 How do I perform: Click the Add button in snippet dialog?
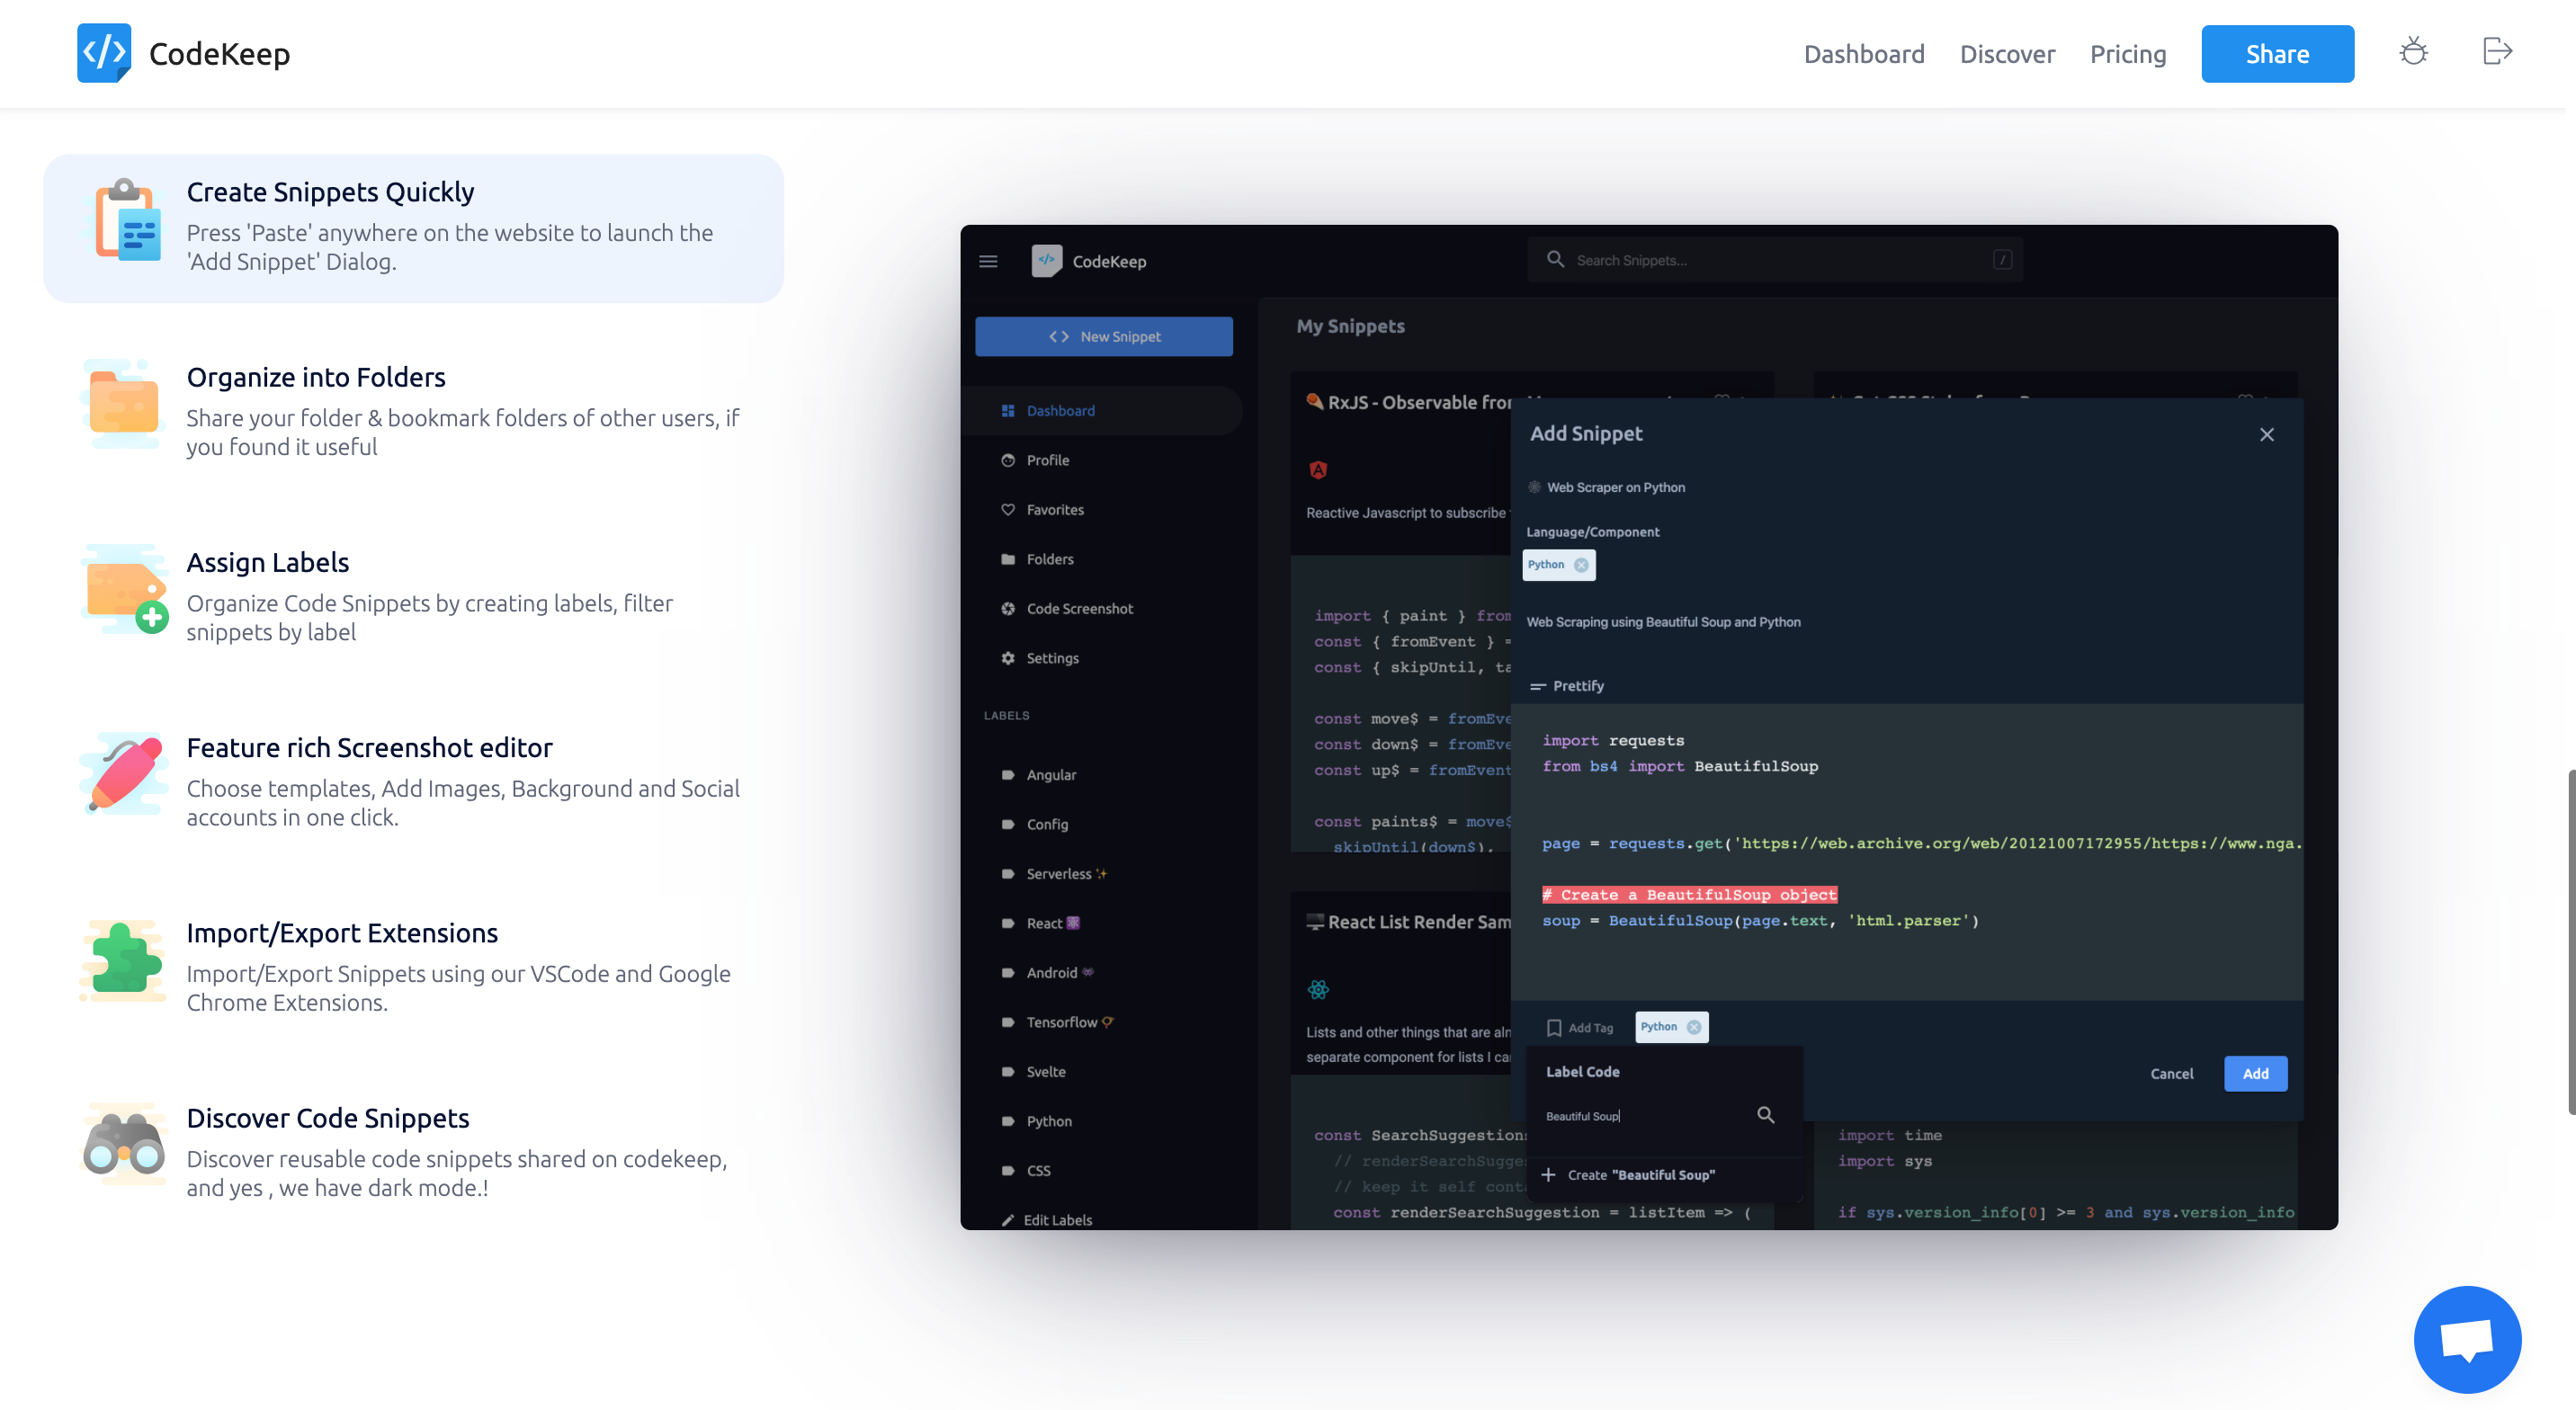[x=2257, y=1073]
